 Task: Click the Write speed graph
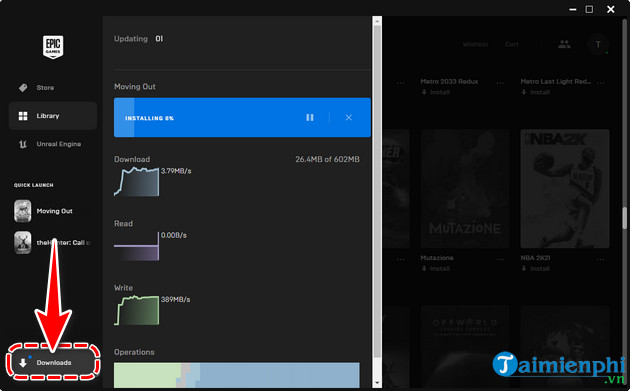point(137,310)
